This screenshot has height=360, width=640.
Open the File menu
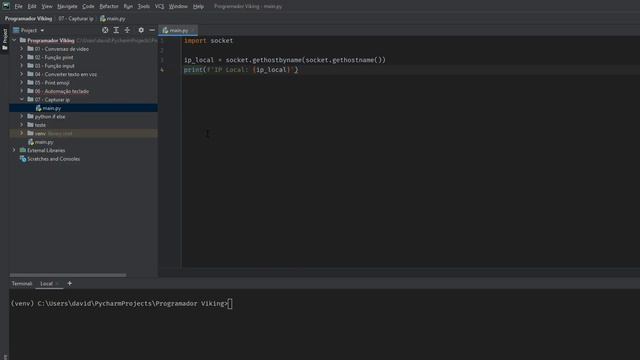[x=18, y=7]
